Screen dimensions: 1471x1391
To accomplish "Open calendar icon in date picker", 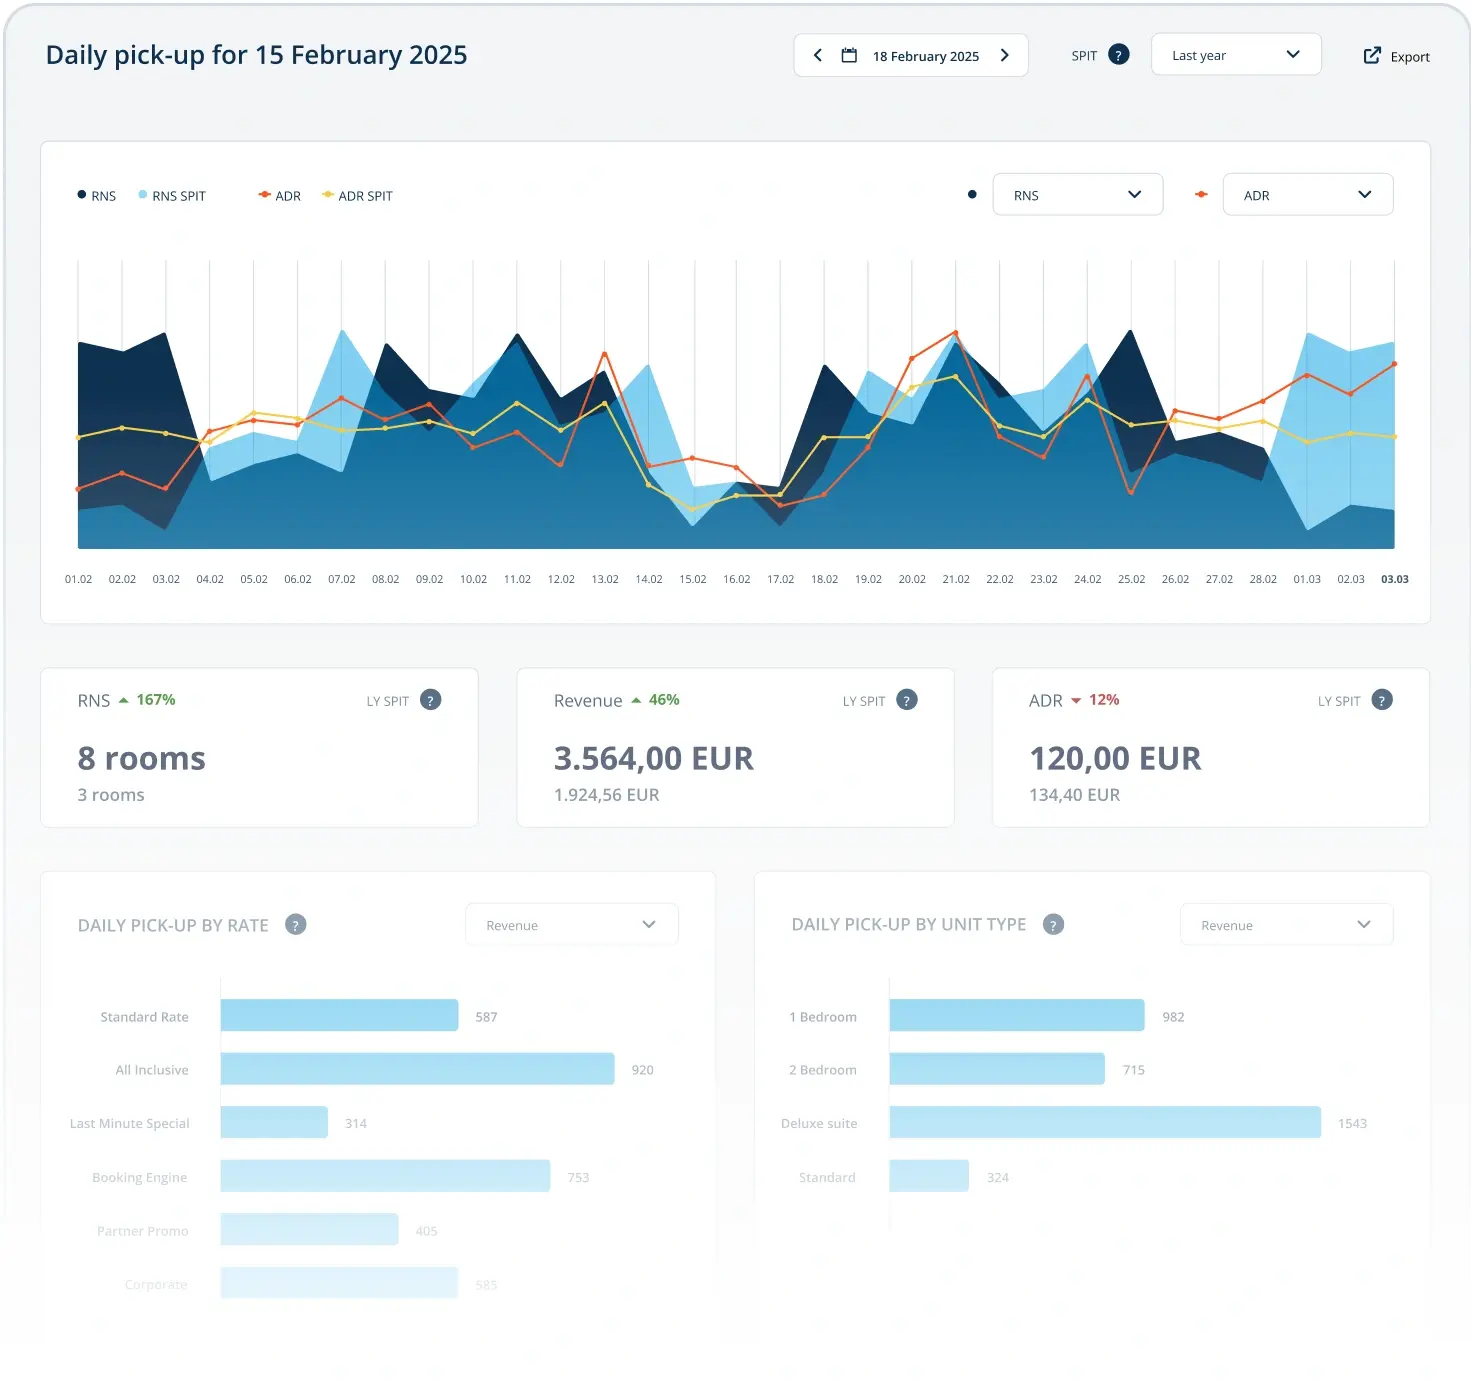I will coord(849,55).
